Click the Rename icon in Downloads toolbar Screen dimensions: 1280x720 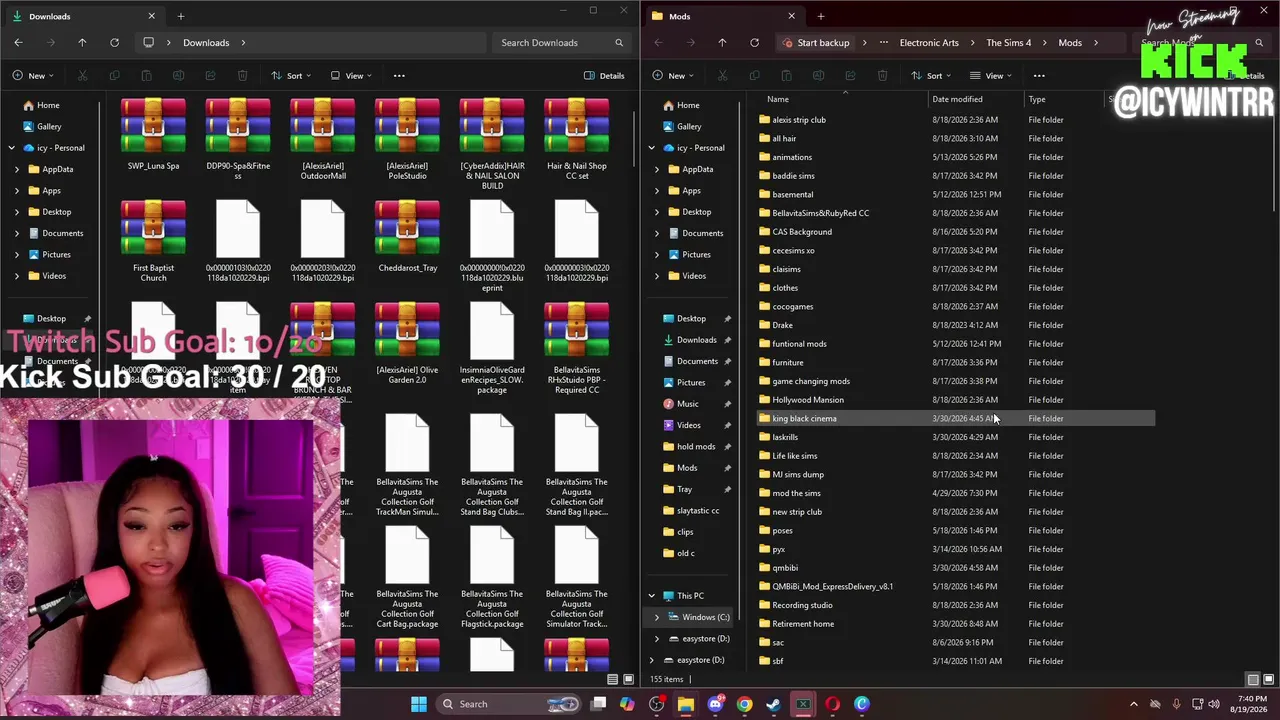coord(178,76)
